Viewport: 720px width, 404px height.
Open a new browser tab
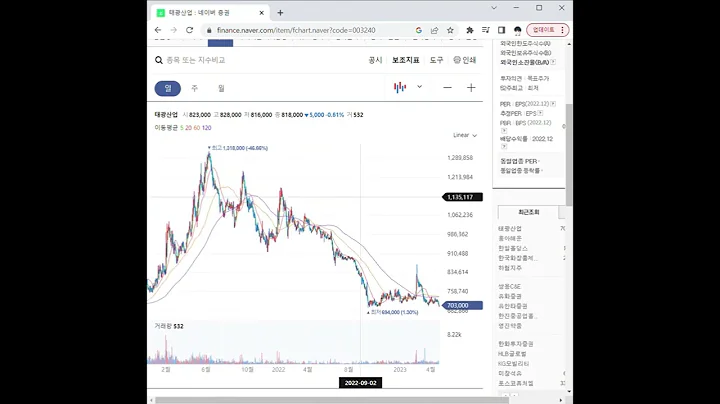(280, 13)
